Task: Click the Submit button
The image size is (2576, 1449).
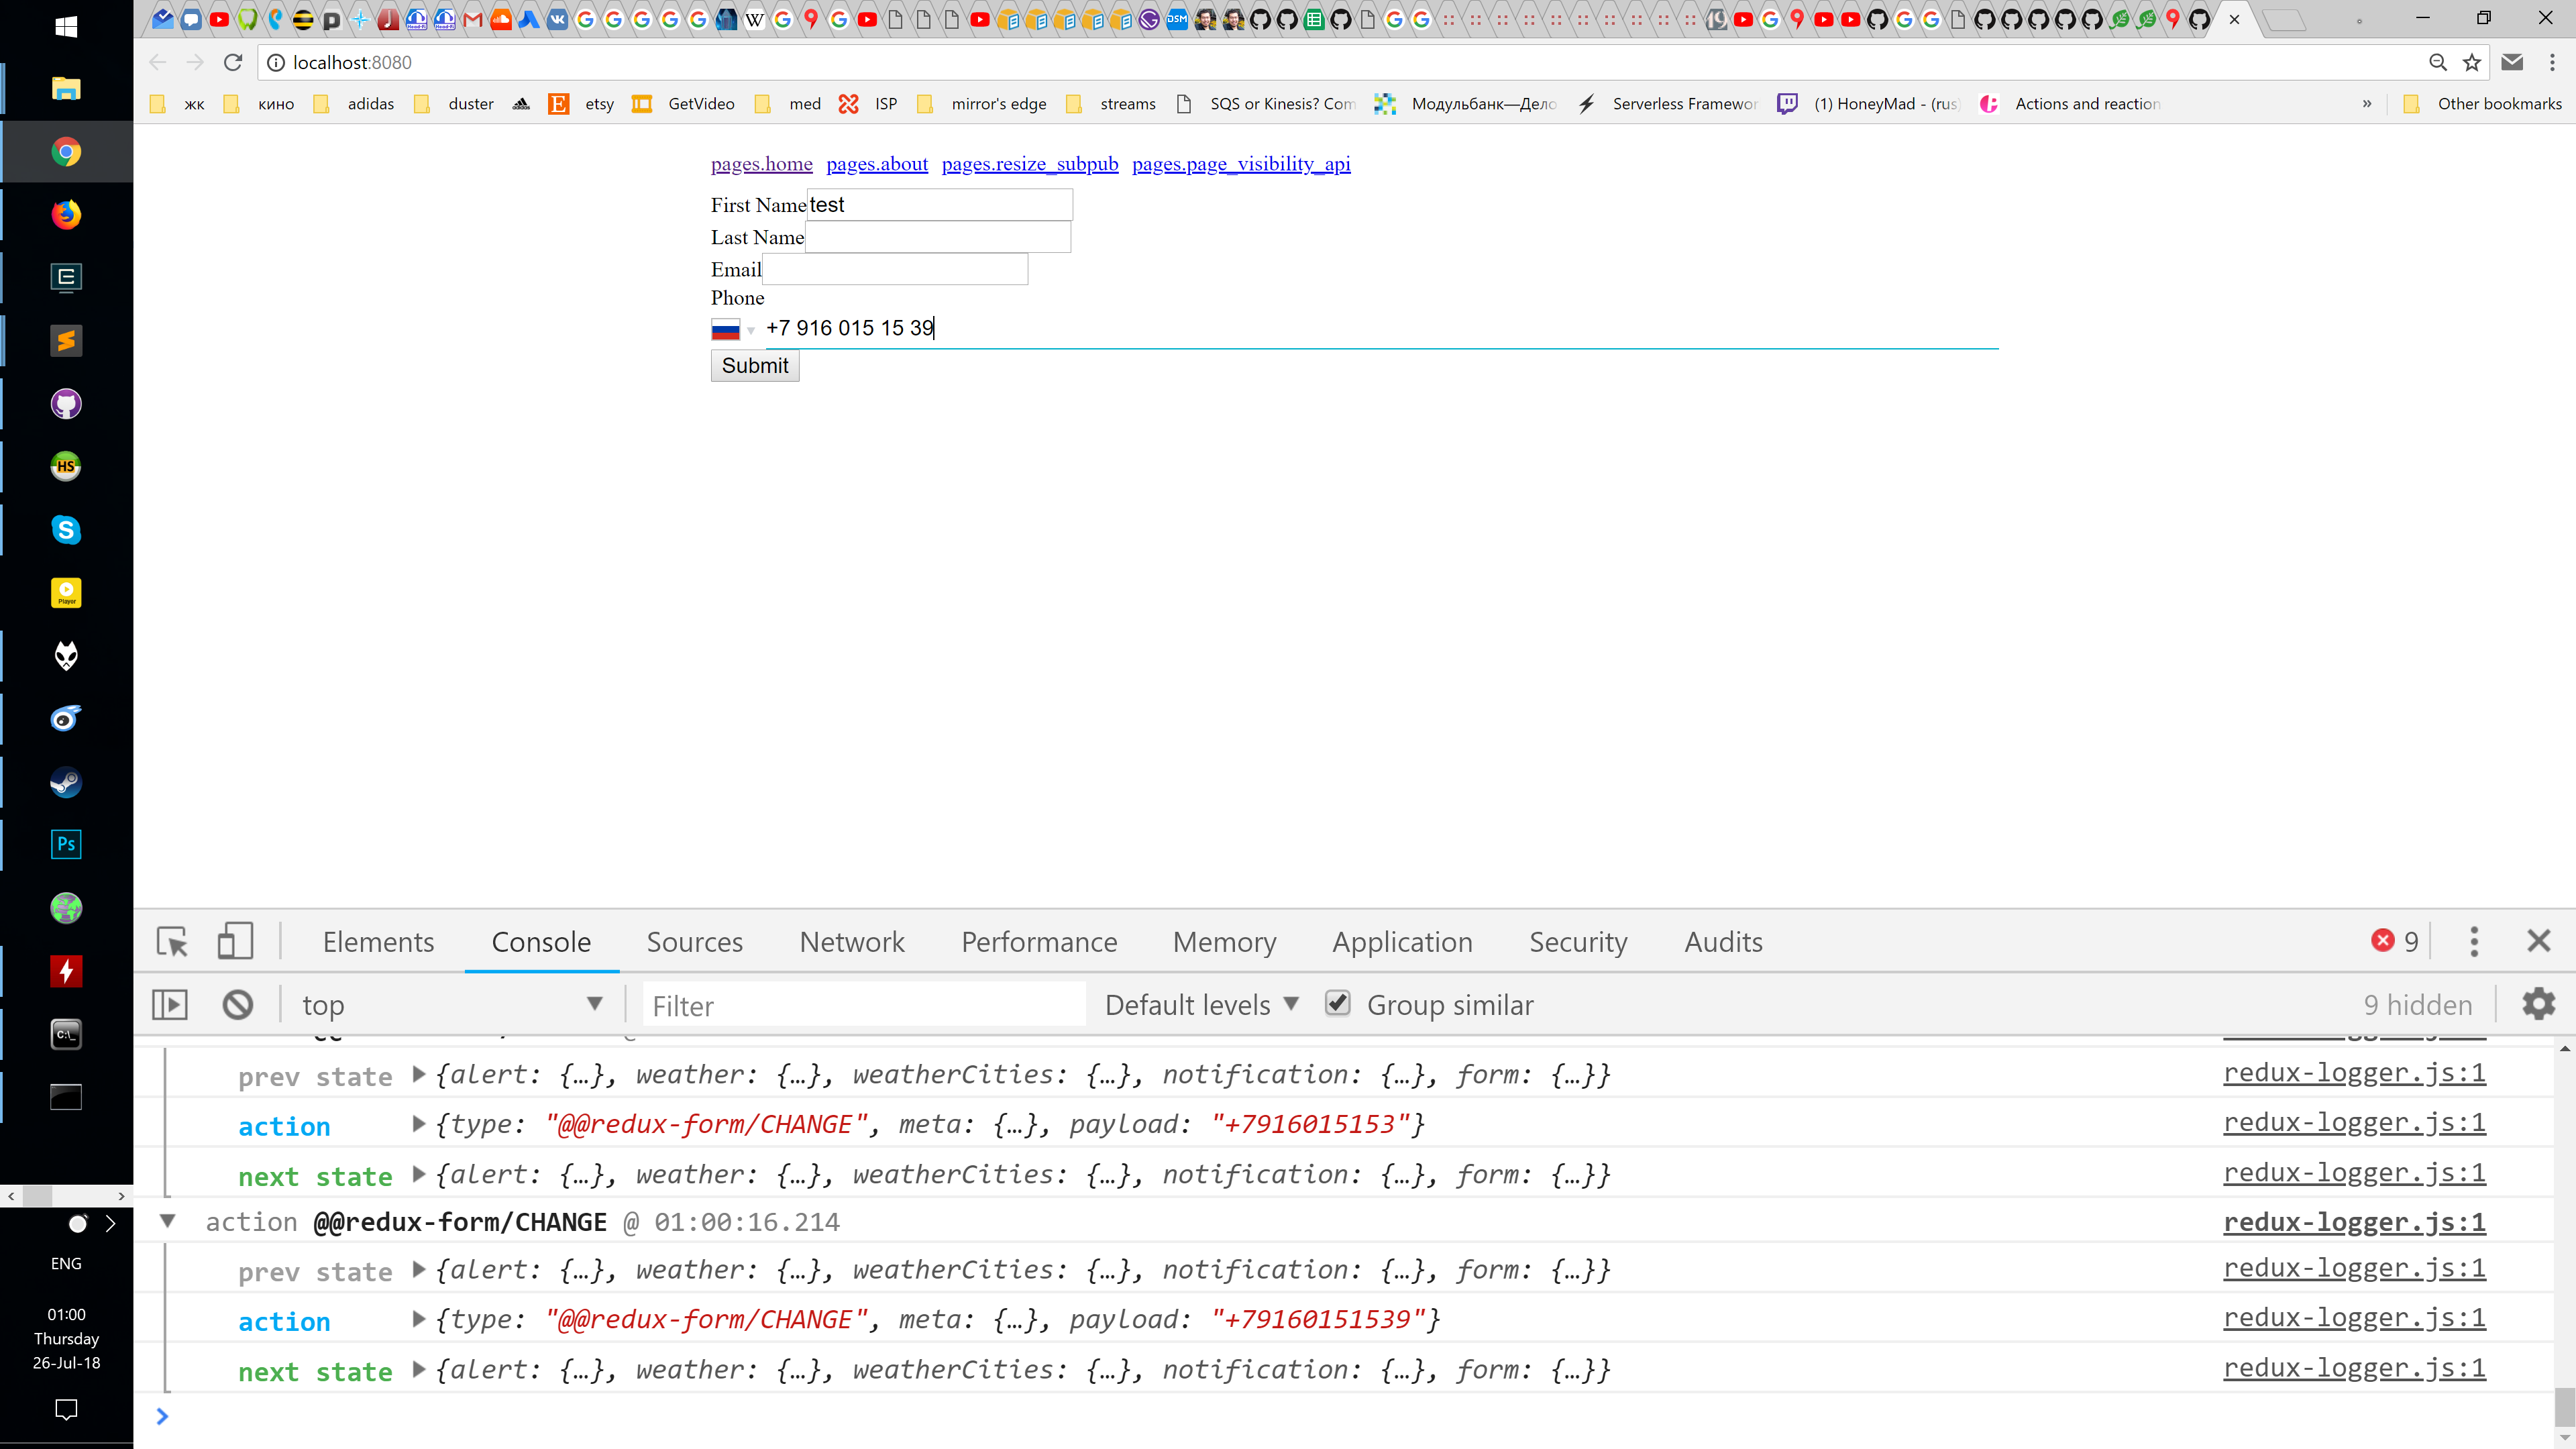Action: pos(754,365)
